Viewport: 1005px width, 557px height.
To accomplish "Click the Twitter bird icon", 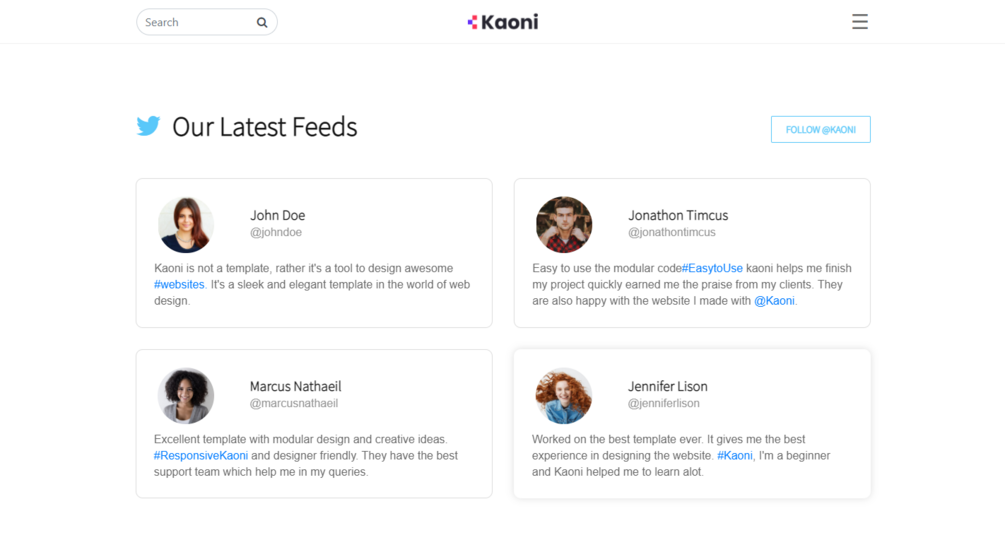I will coord(149,126).
